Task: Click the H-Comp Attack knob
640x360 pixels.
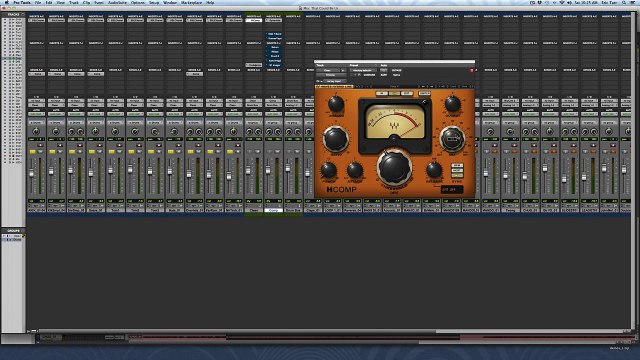Action: pyautogui.click(x=355, y=170)
